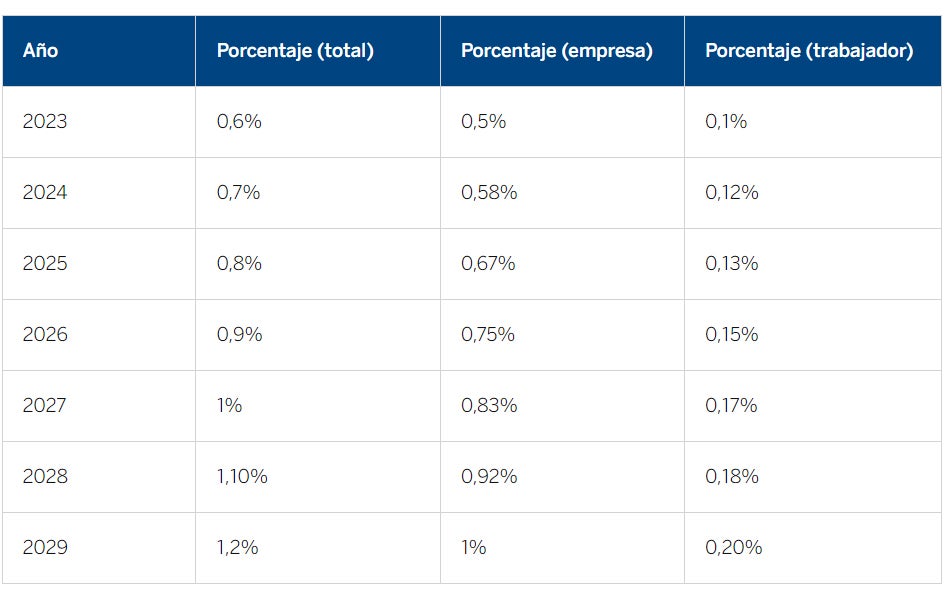950x595 pixels.
Task: Click the 0,75% empresa cell
Action: click(488, 335)
